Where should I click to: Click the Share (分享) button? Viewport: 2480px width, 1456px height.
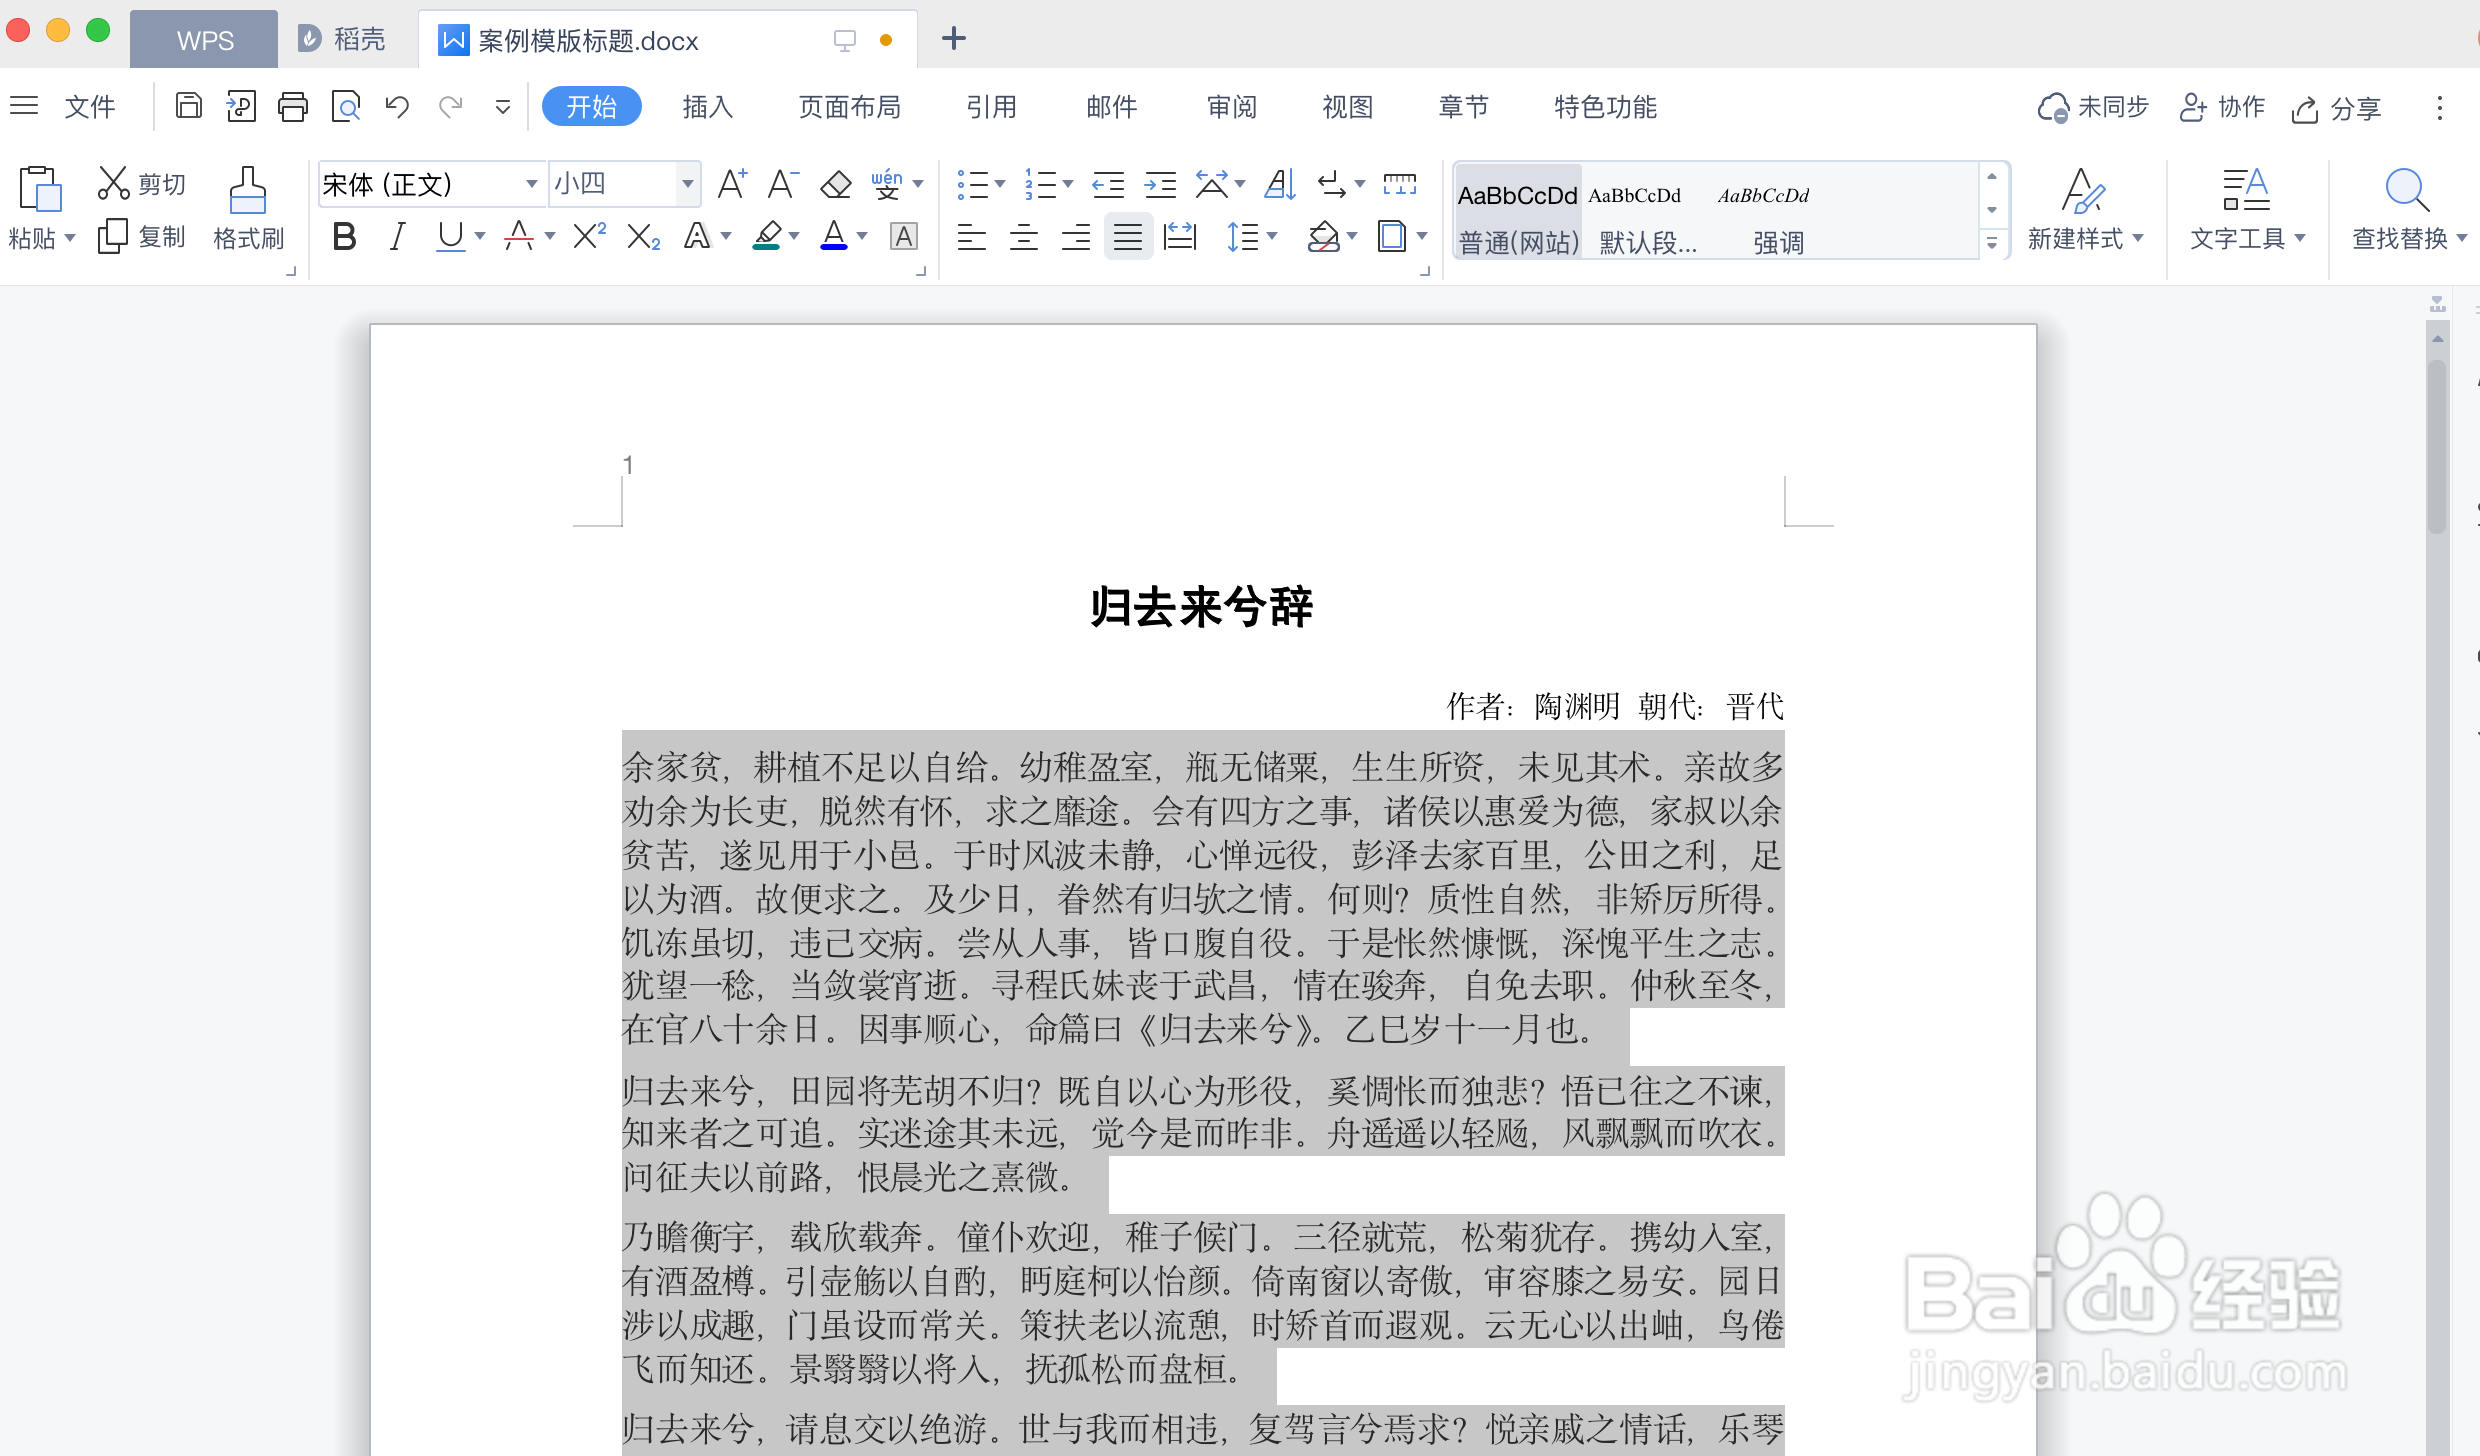point(2337,108)
